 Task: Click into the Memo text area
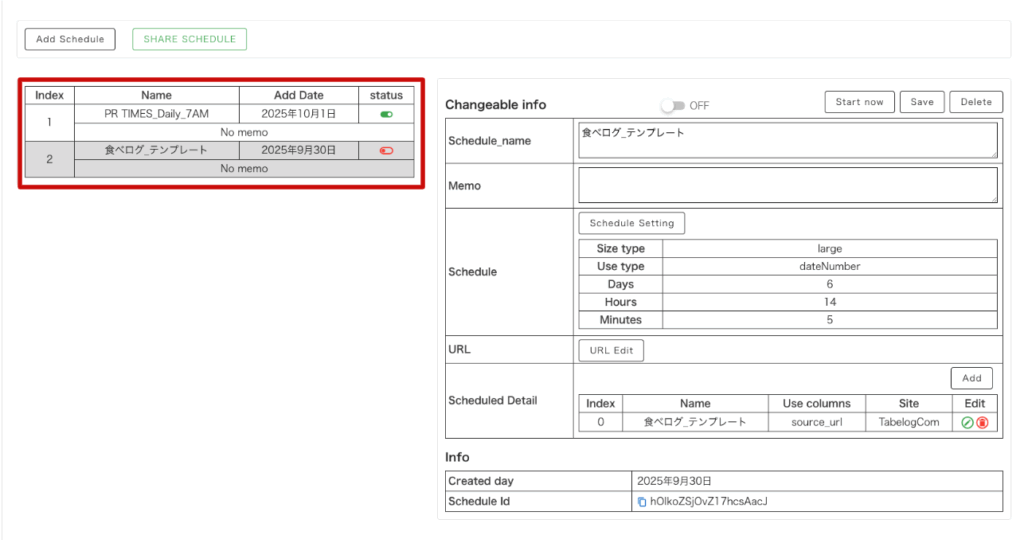point(787,185)
